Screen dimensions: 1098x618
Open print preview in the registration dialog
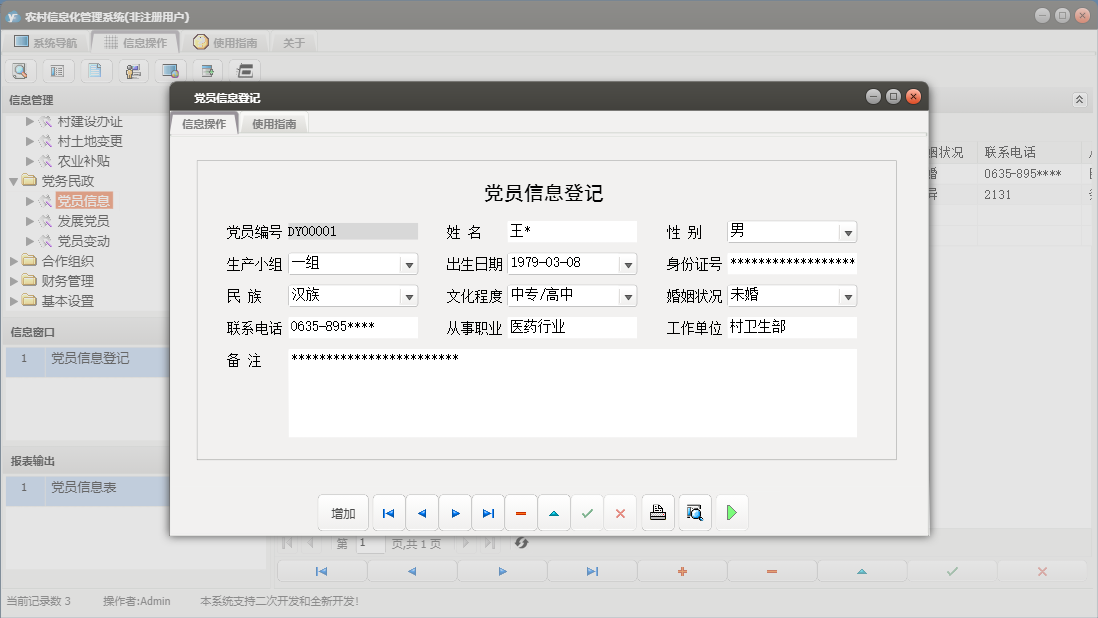coord(694,512)
